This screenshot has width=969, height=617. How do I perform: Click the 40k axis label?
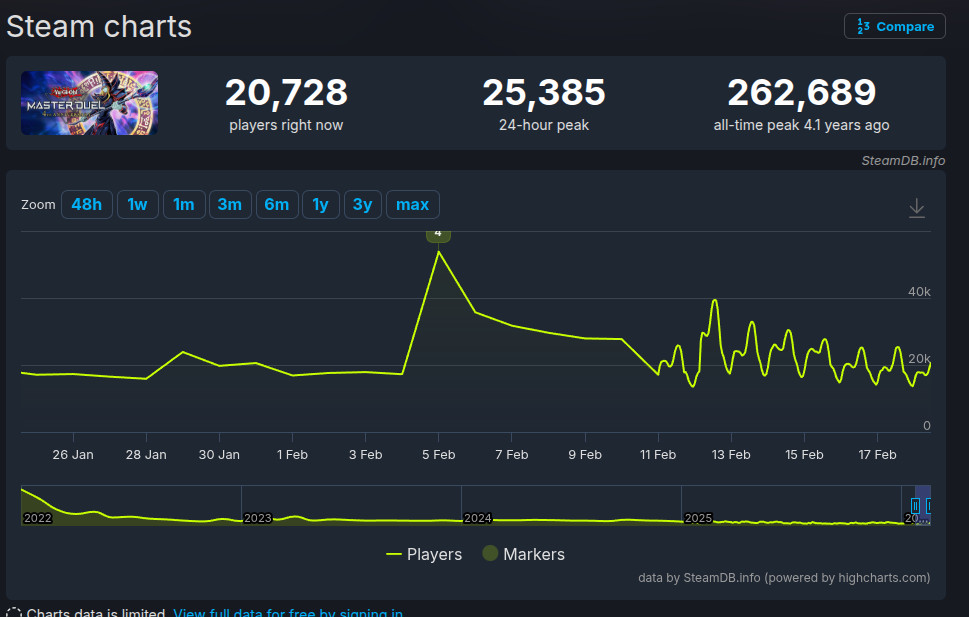[919, 292]
